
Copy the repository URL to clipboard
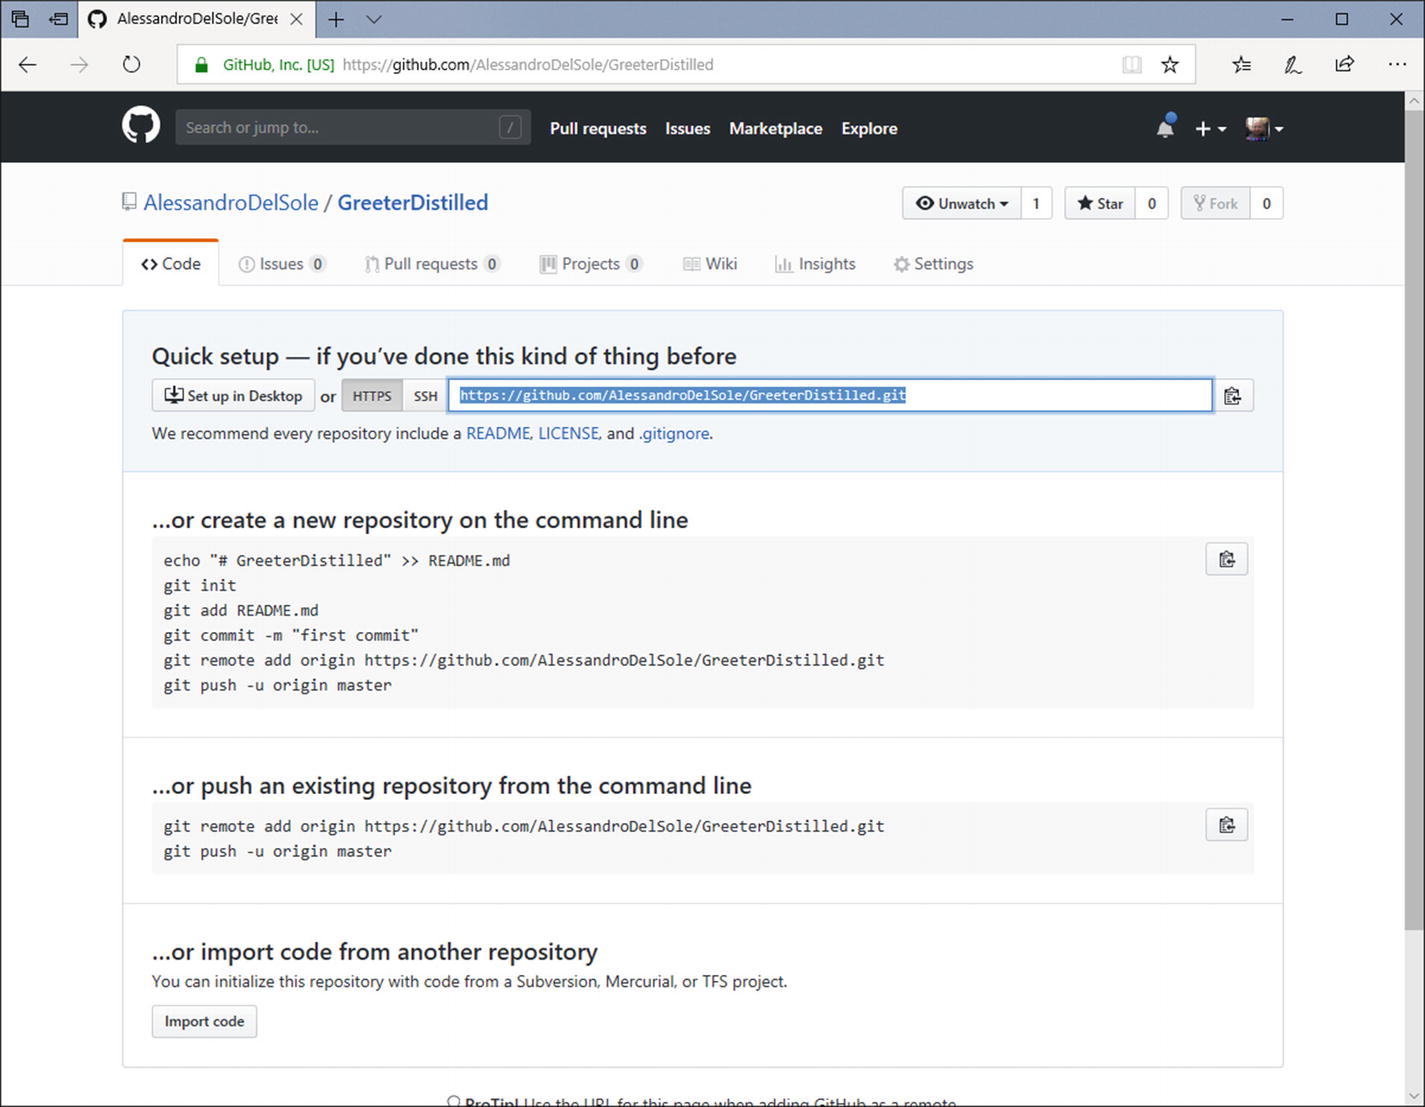[1233, 396]
